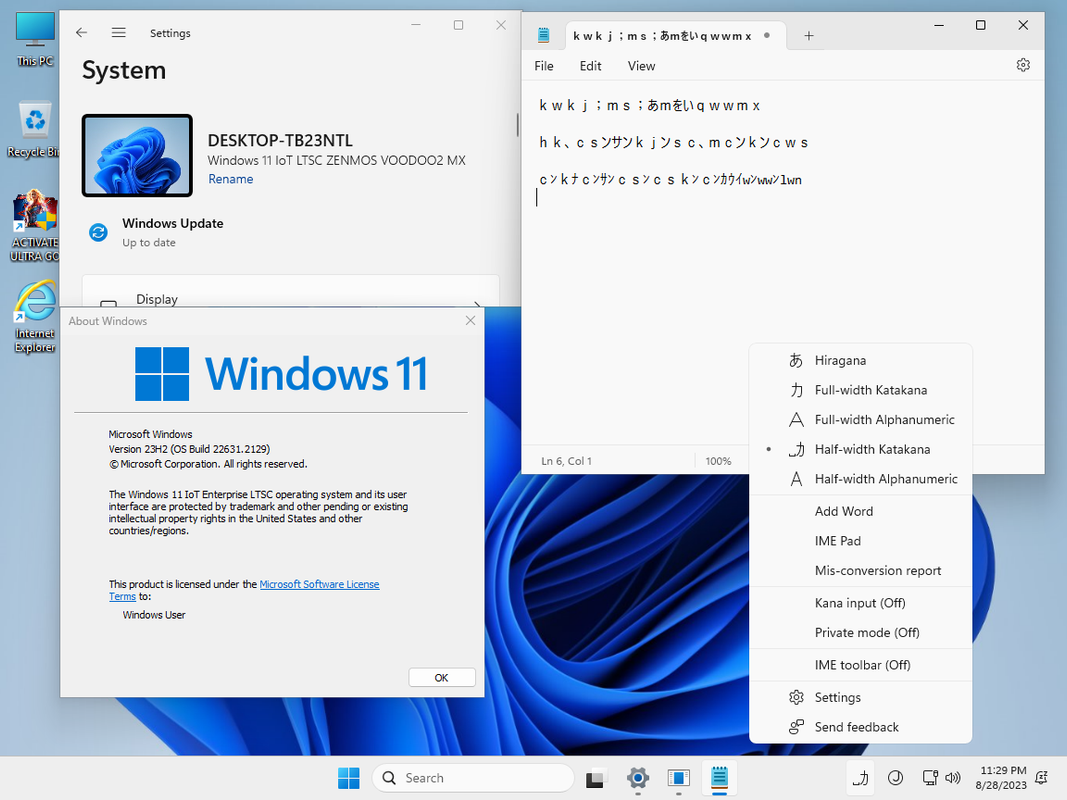Image resolution: width=1067 pixels, height=800 pixels.
Task: Launch the Internet Explorer desktop icon
Action: [x=34, y=316]
